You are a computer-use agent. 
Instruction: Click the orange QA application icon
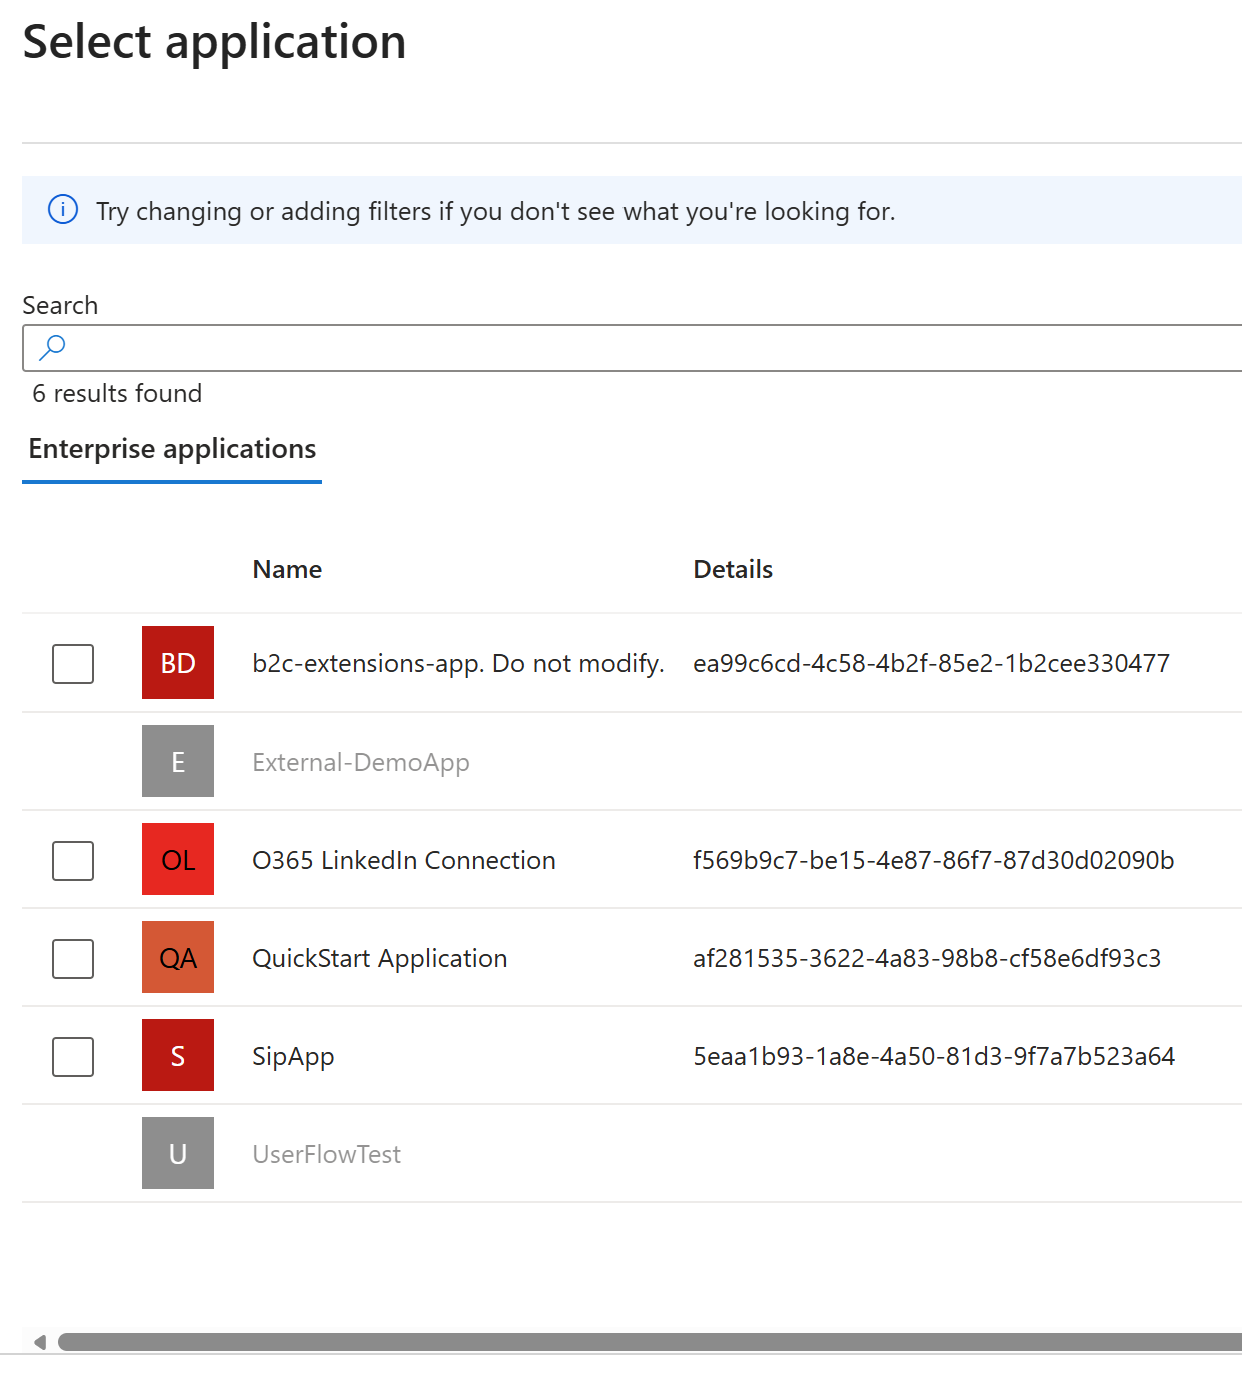[x=178, y=957]
